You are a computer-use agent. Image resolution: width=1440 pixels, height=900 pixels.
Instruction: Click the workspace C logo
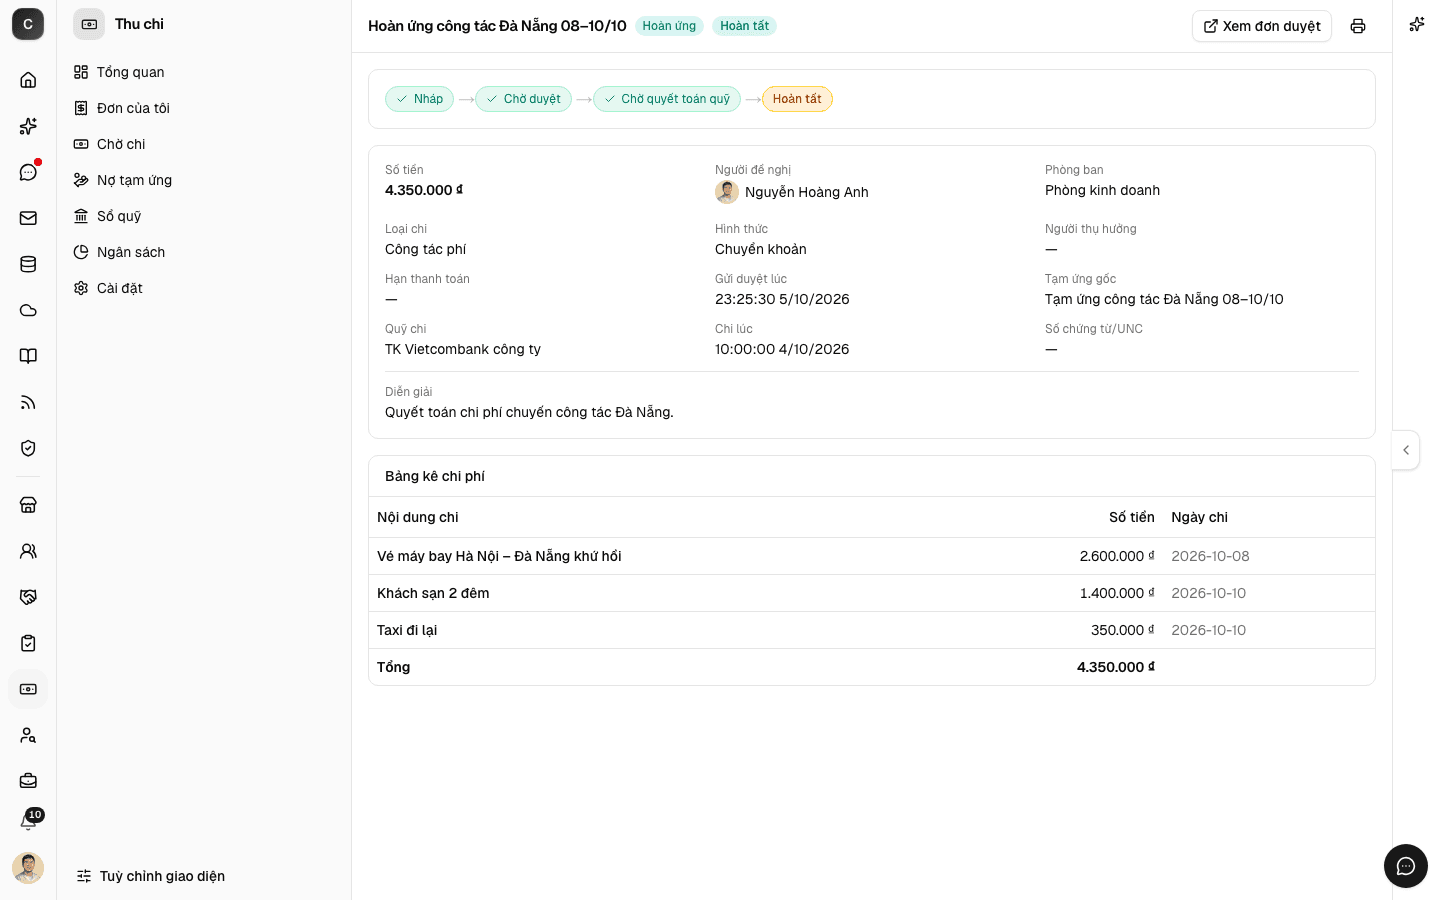[28, 24]
